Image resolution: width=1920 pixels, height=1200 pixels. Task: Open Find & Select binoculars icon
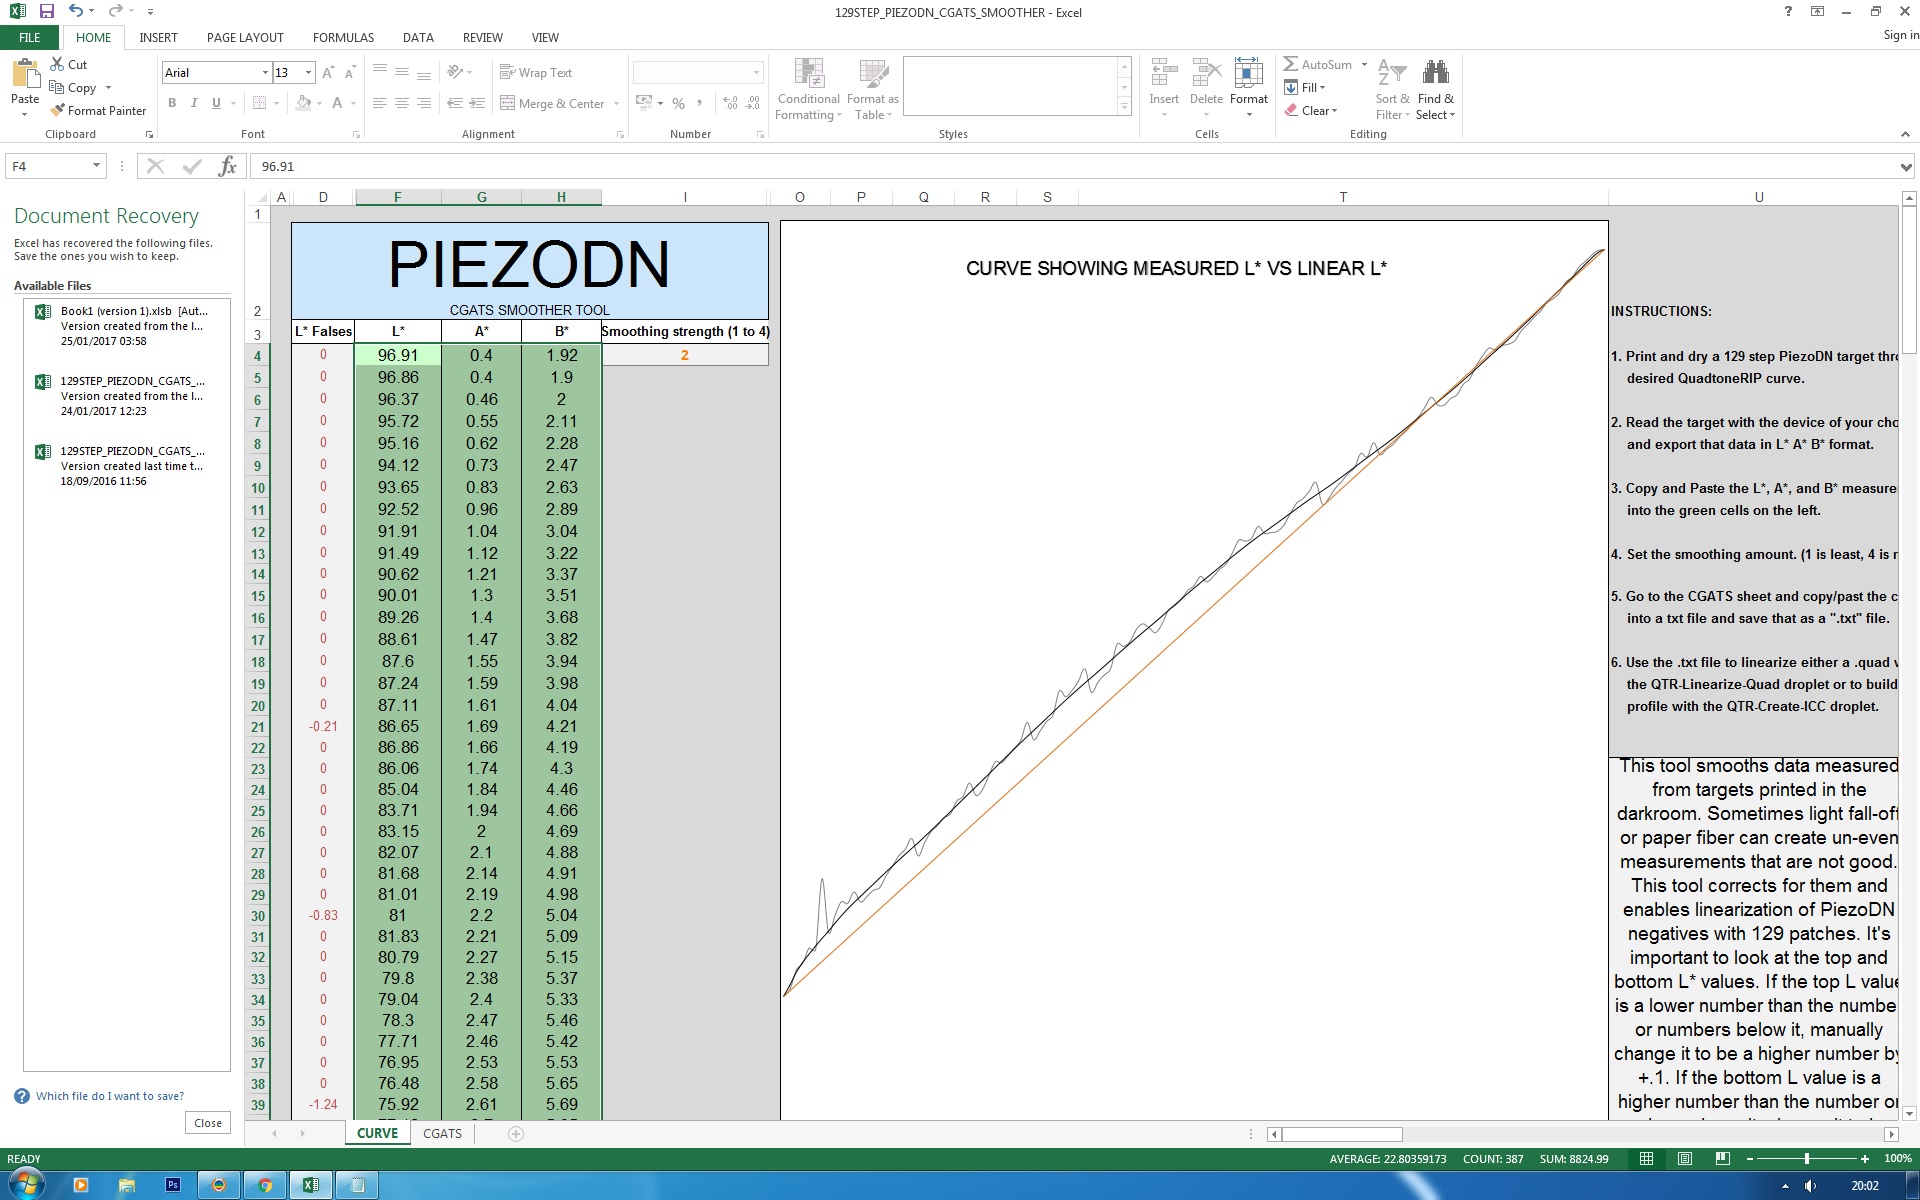click(x=1435, y=73)
